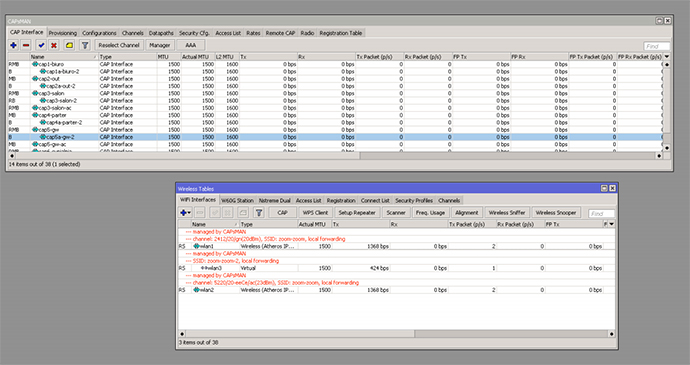
Task: Open Nstreme Dual tab
Action: (275, 200)
